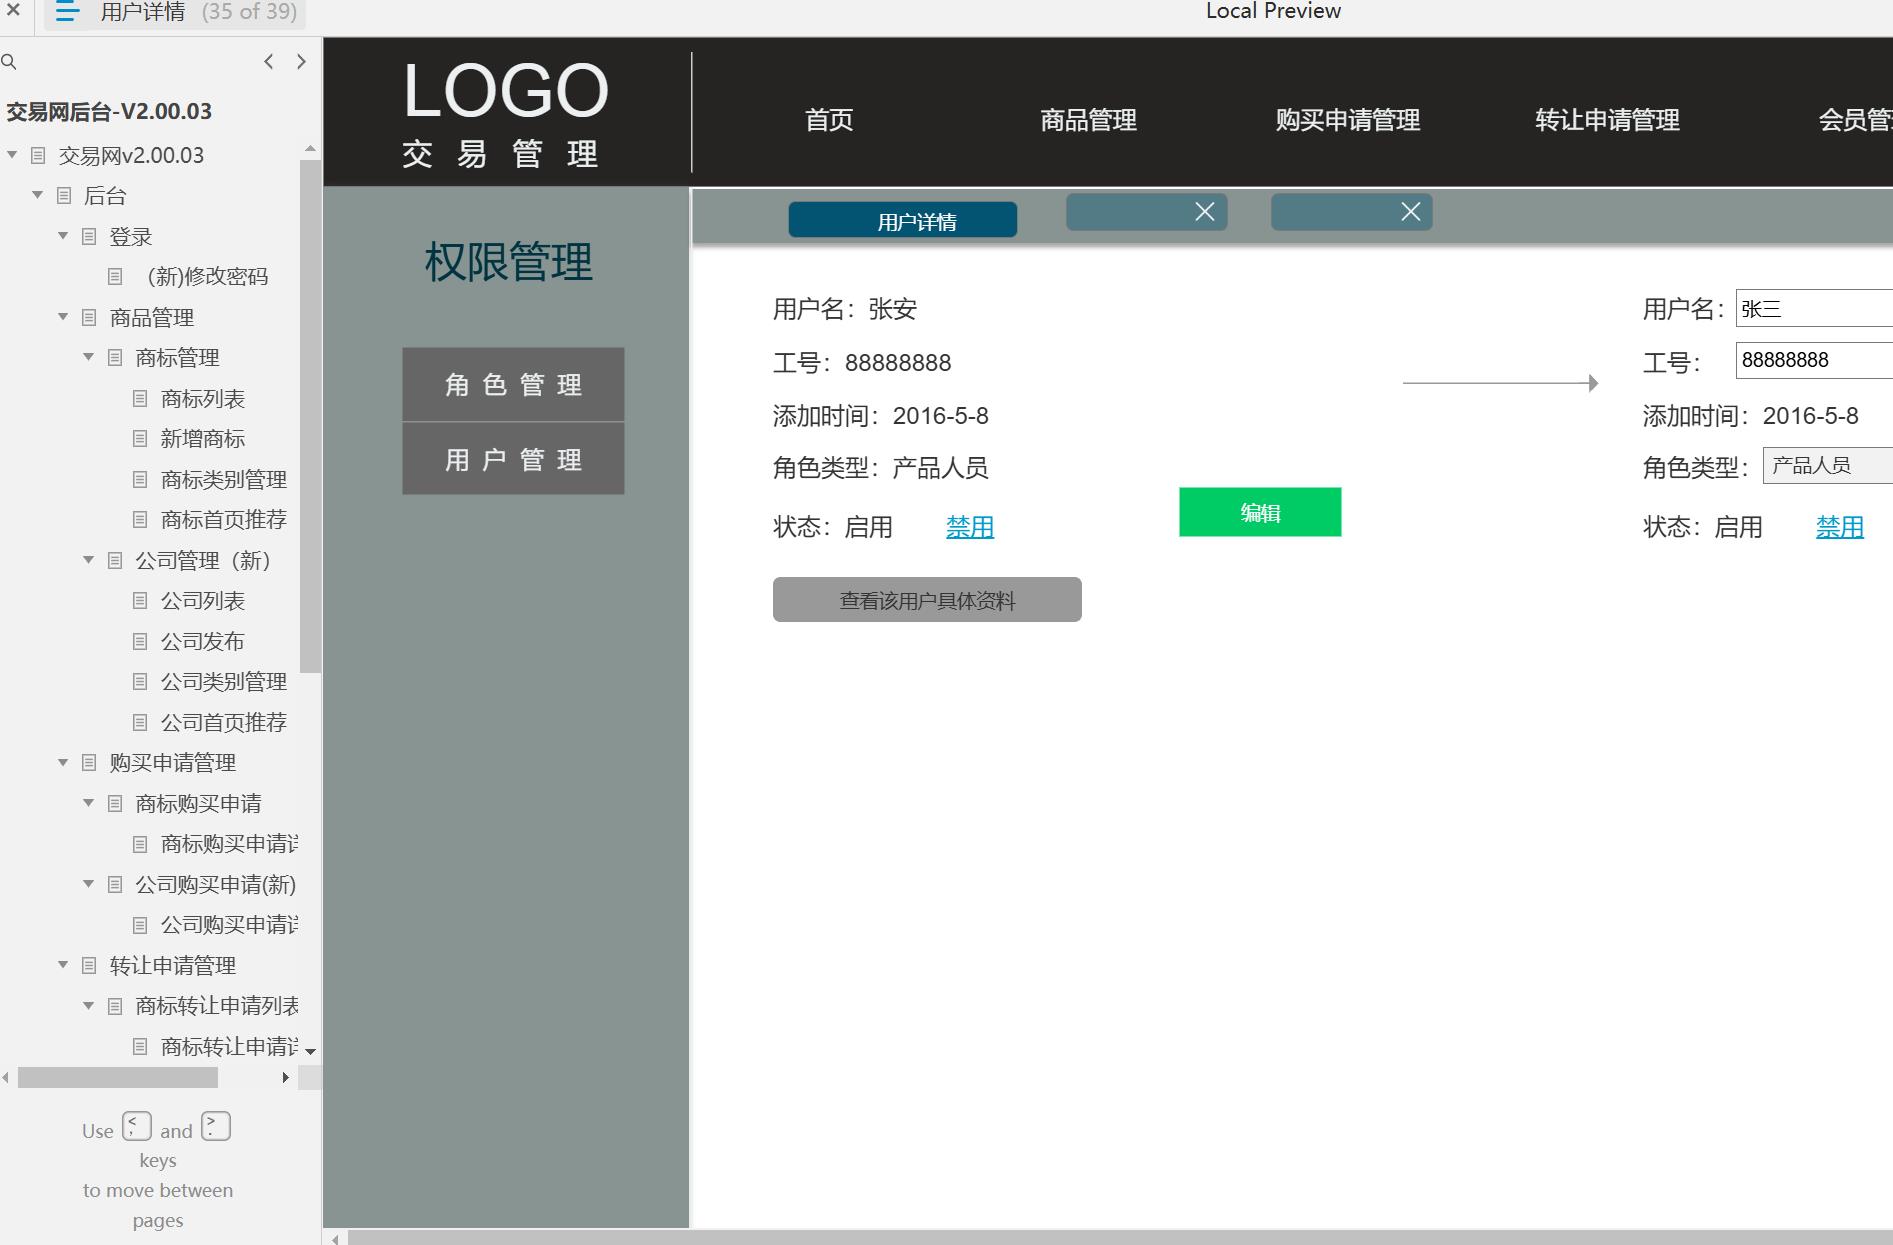Open the 角色类型 dropdown showing 产品人员
Image resolution: width=1893 pixels, height=1245 pixels.
[1827, 465]
